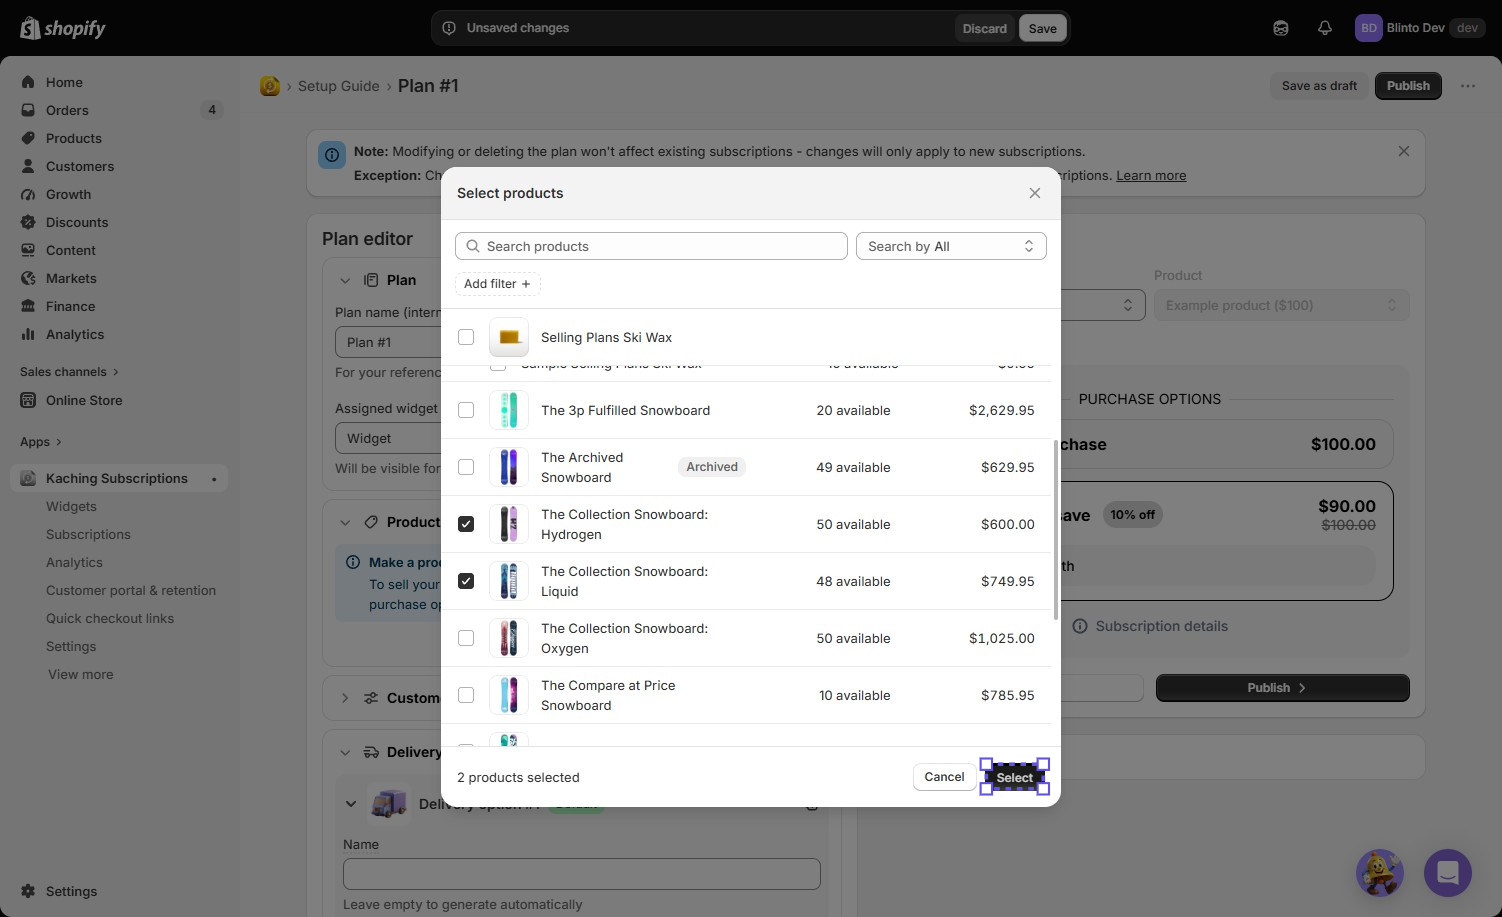Check The 3p Fulfilled Snowboard checkbox

point(466,410)
